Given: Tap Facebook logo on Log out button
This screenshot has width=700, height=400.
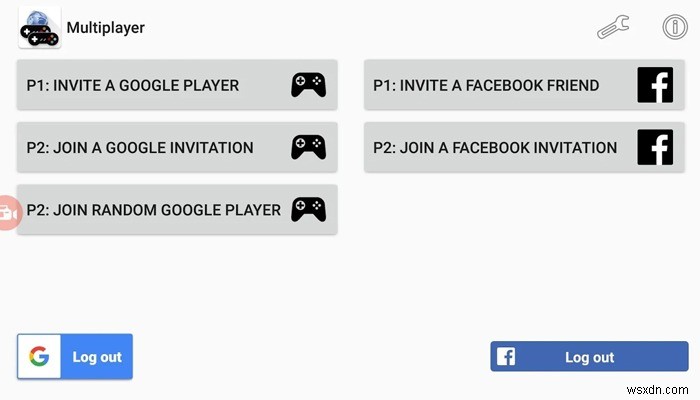Looking at the screenshot, I should point(506,357).
